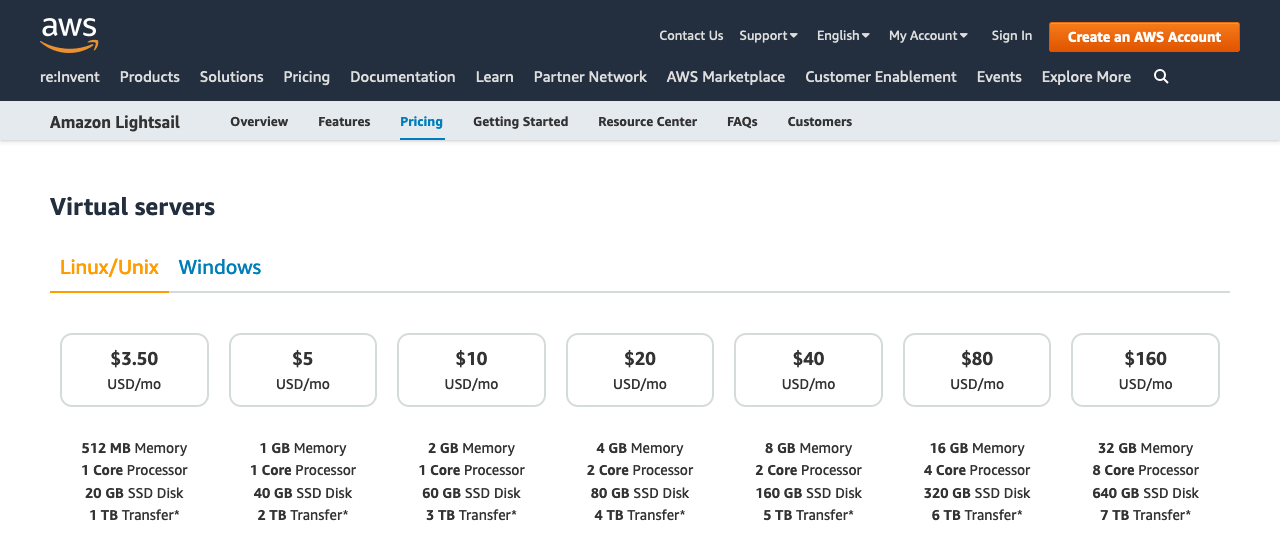Screen dimensions: 1280x536
Task: Click the 16 GB Memory text
Action: pyautogui.click(x=977, y=448)
